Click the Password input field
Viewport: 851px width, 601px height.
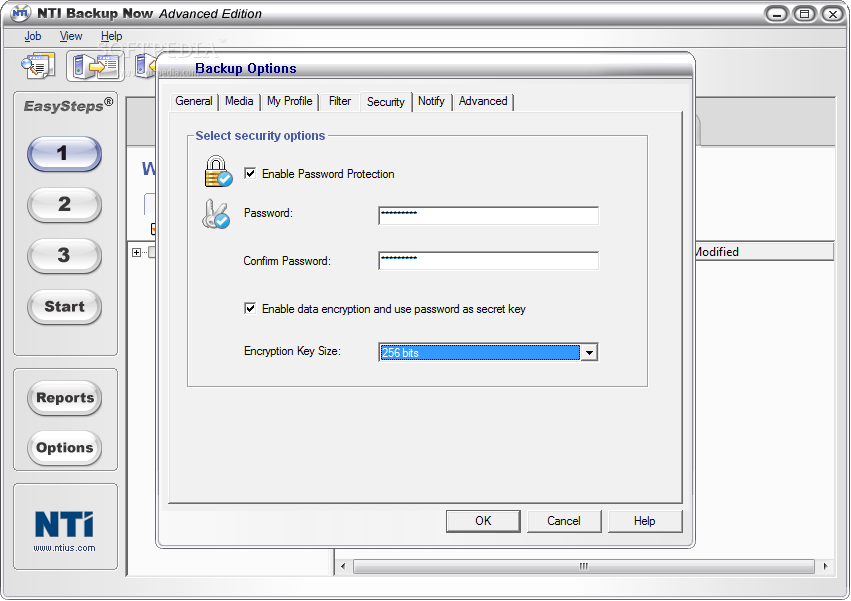tap(488, 216)
